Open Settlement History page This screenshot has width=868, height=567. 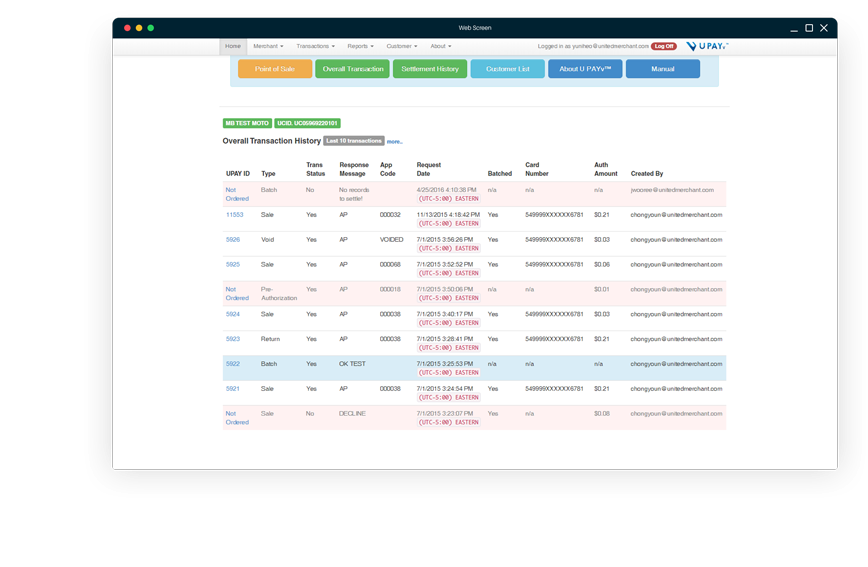pos(430,69)
